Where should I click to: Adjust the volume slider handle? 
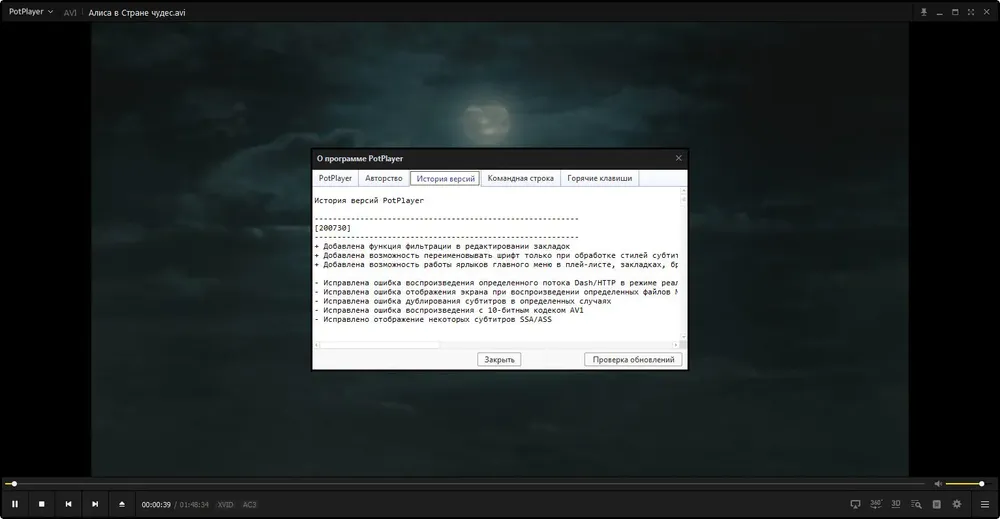point(982,484)
